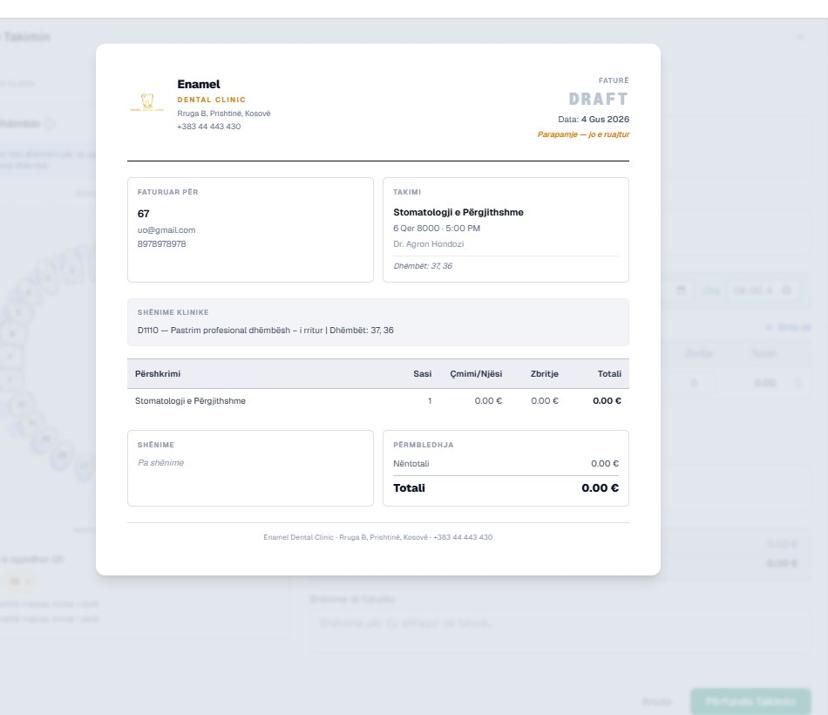
Task: Click the 'DENTAL CLINIC' gold subtitle
Action: coord(211,99)
